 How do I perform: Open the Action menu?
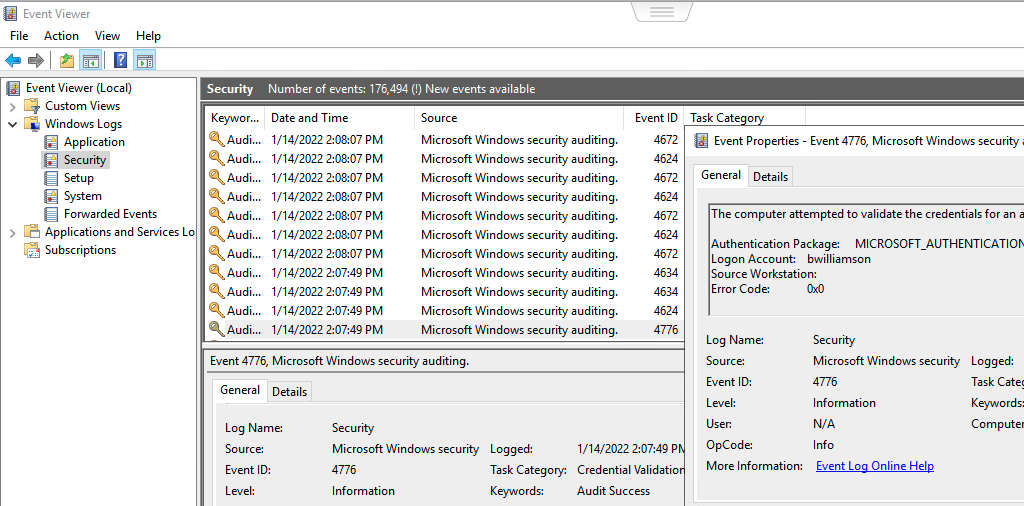coord(61,36)
